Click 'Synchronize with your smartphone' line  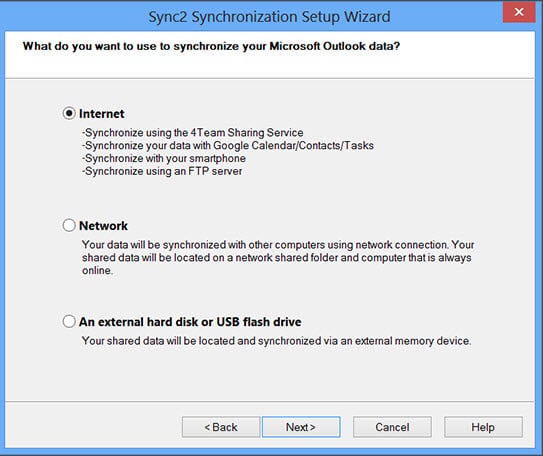click(x=164, y=158)
